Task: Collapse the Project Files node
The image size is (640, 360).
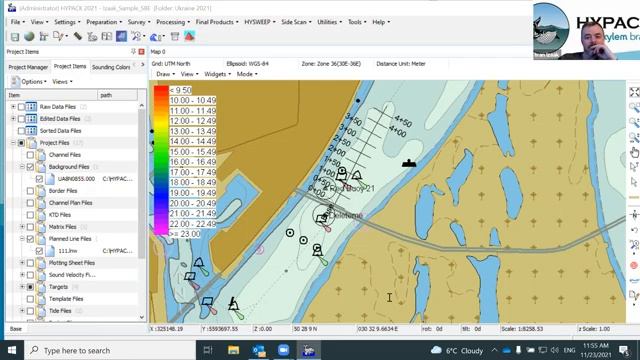Action: click(x=13, y=143)
